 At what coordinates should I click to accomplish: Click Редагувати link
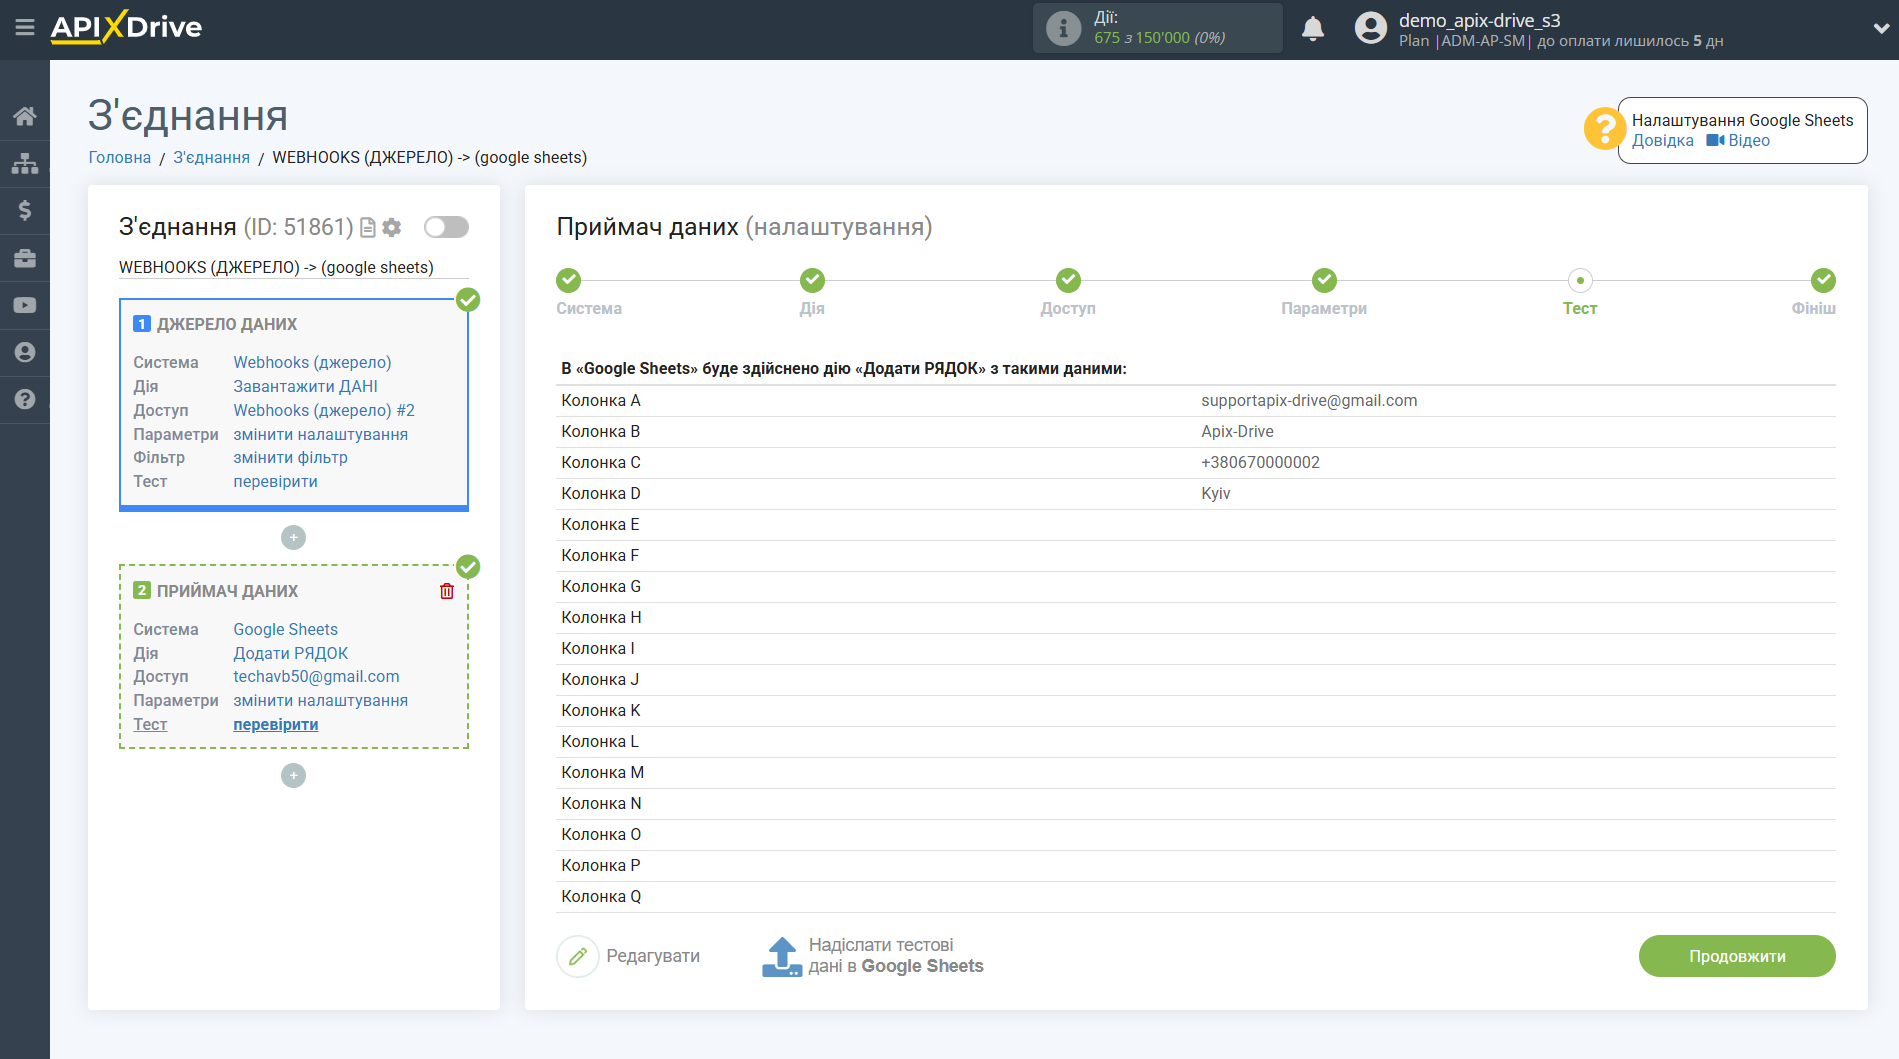pyautogui.click(x=653, y=956)
